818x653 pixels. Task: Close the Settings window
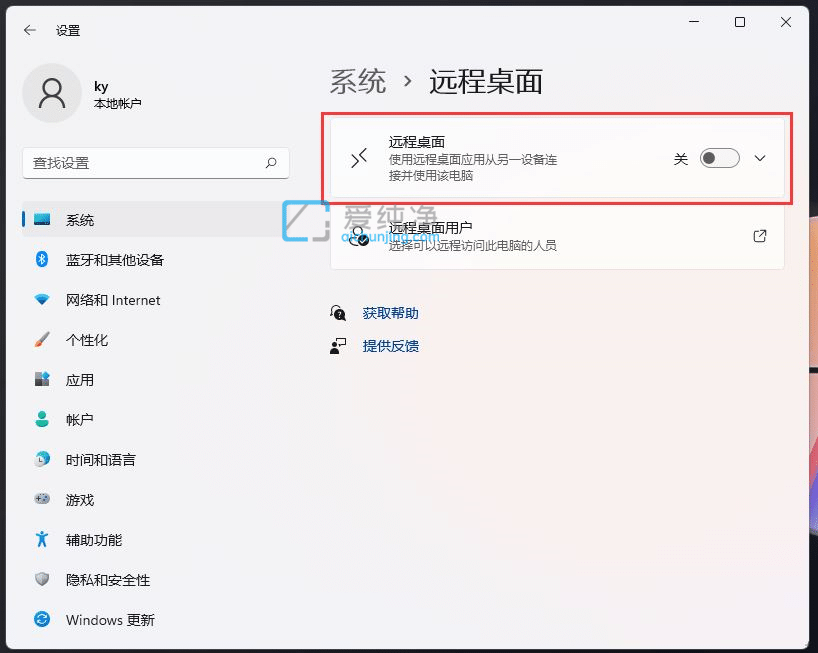(x=786, y=22)
